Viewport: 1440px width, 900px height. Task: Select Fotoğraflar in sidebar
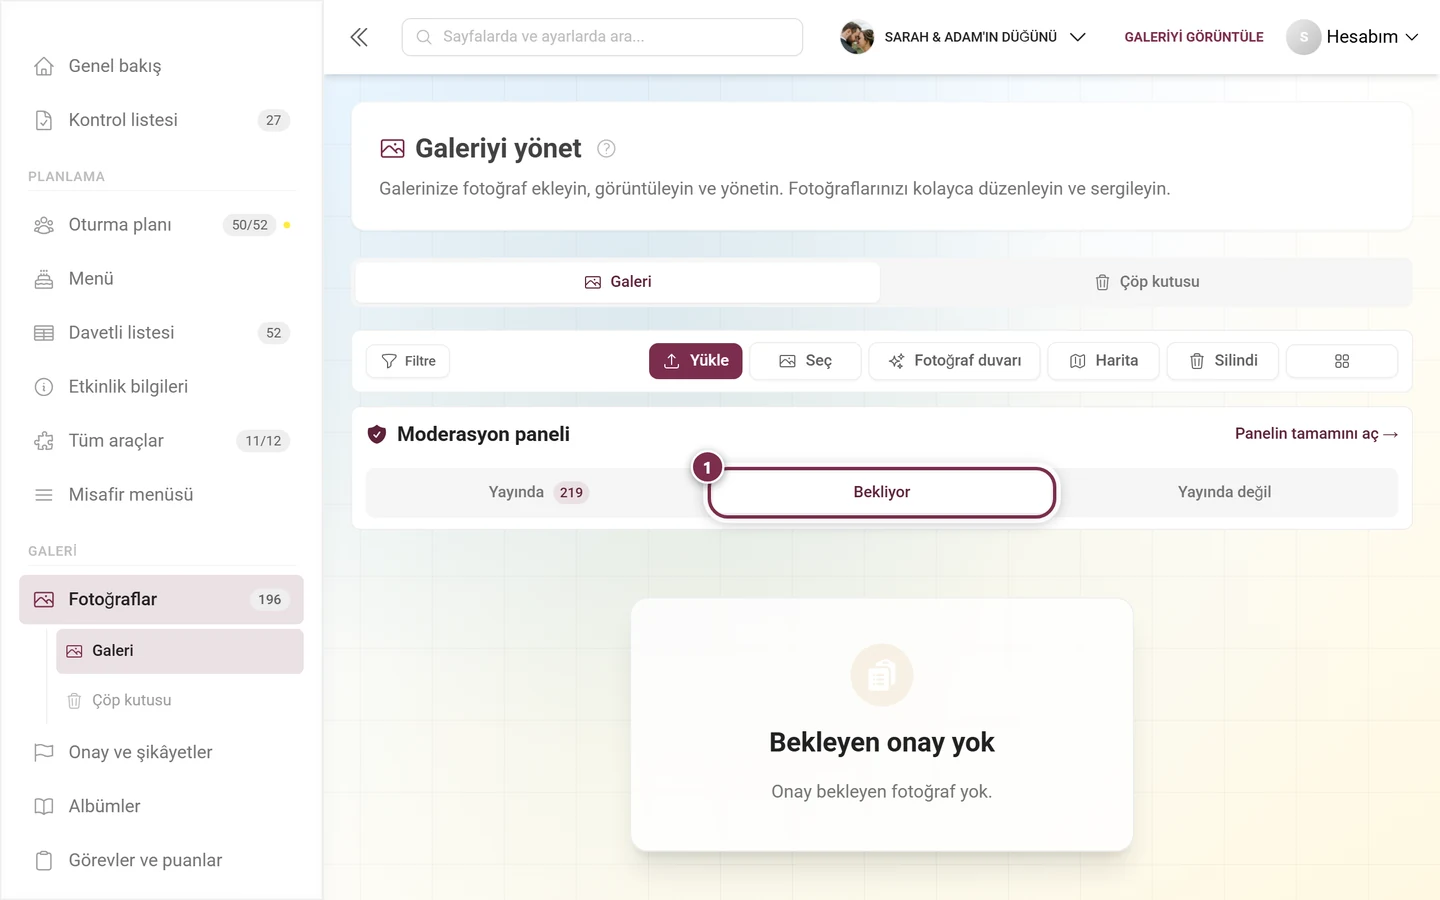coord(161,600)
